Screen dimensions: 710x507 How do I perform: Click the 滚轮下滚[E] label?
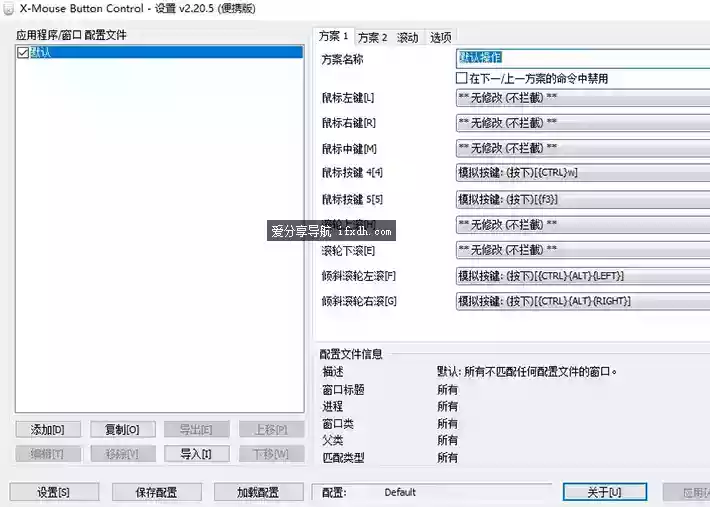pyautogui.click(x=348, y=251)
